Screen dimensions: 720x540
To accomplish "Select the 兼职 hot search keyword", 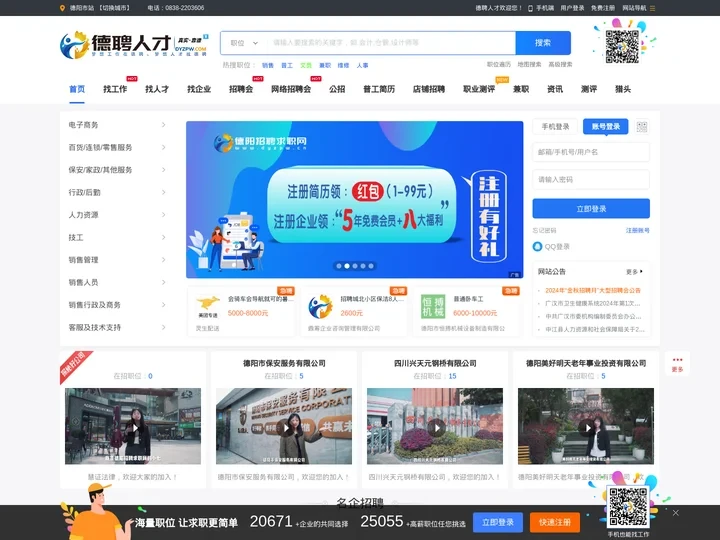I will 325,65.
